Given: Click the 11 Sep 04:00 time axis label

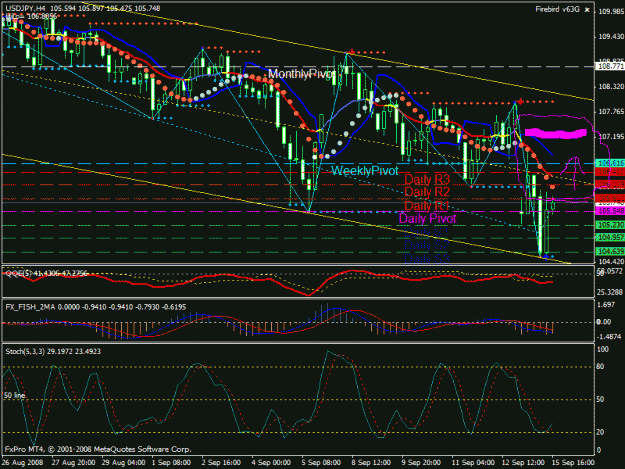Looking at the screenshot, I should coord(473,463).
